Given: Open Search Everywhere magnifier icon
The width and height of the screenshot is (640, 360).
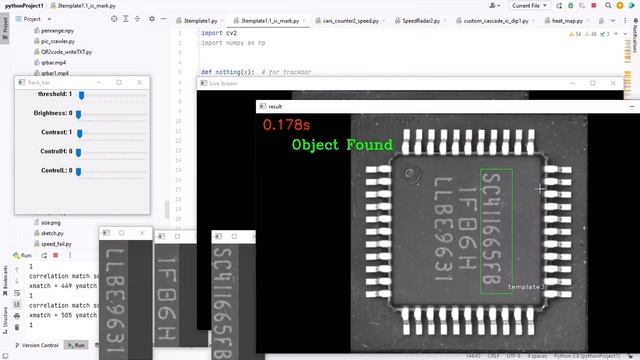Looking at the screenshot, I should [609, 6].
